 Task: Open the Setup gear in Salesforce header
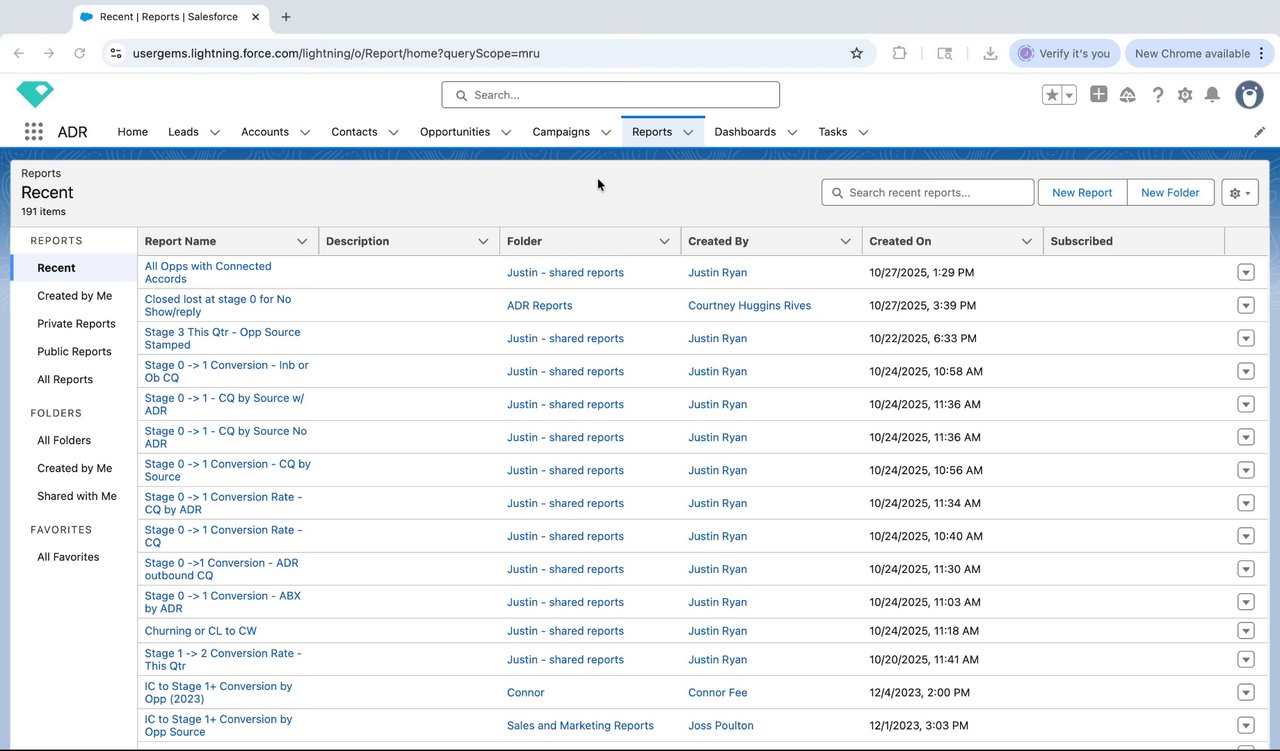click(x=1185, y=95)
